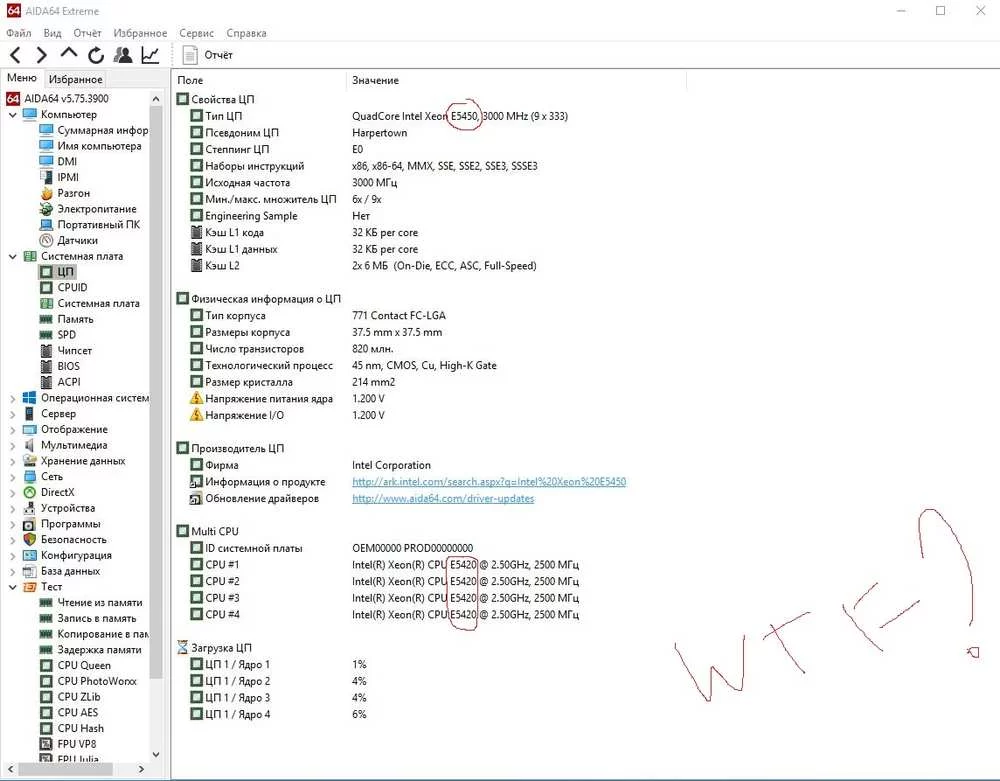Select the Запись в память benchmark
This screenshot has width=1000, height=781.
click(x=96, y=618)
